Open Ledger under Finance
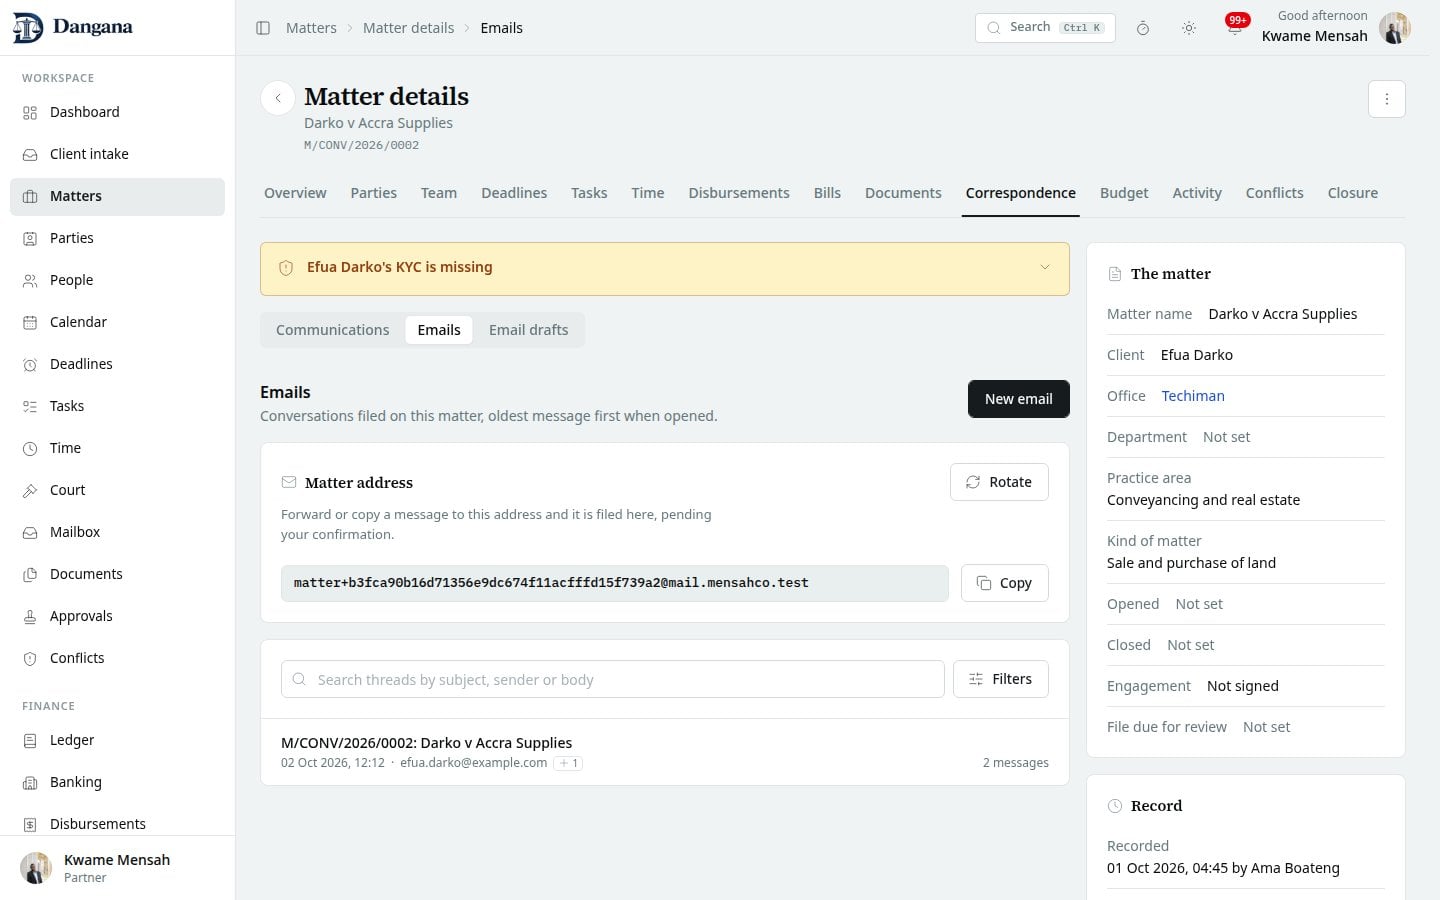Image resolution: width=1440 pixels, height=900 pixels. pyautogui.click(x=117, y=740)
